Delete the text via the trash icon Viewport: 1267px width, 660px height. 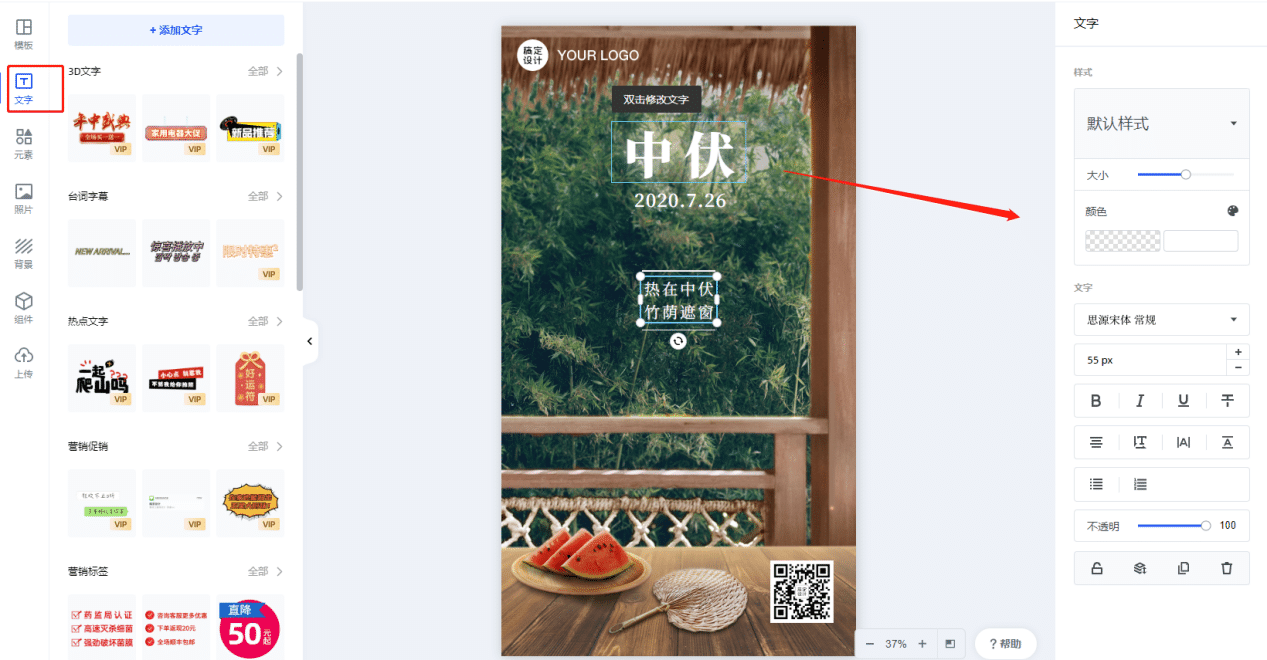pos(1227,568)
